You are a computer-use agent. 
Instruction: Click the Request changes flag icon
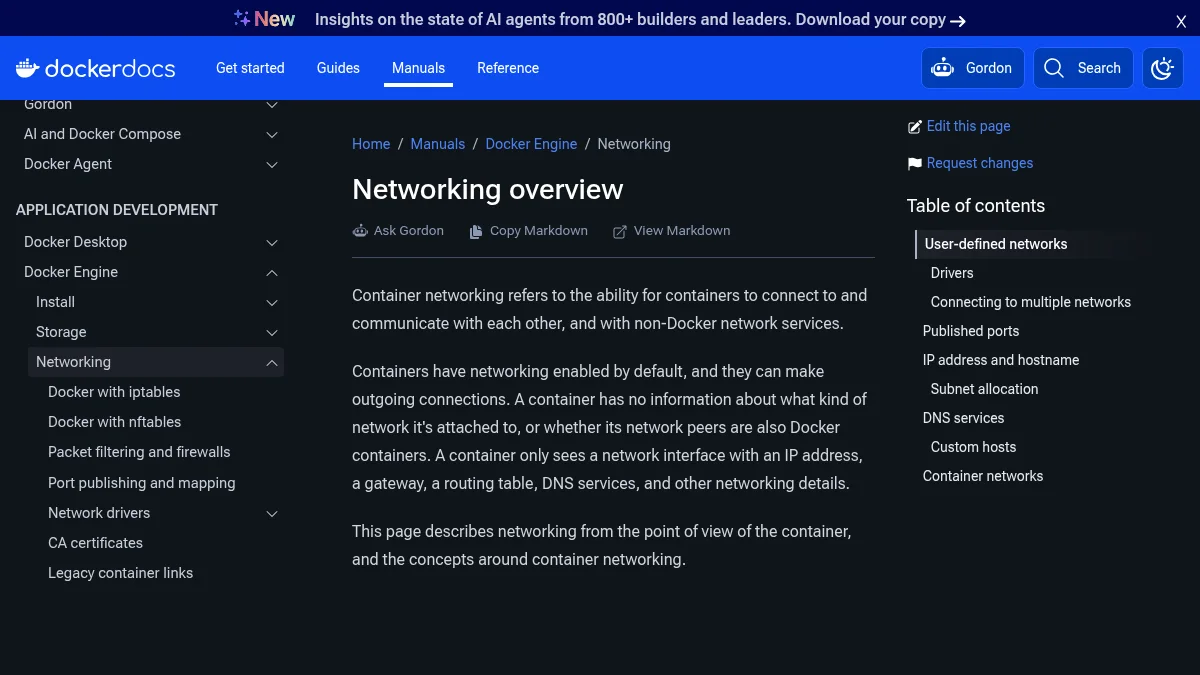point(914,163)
